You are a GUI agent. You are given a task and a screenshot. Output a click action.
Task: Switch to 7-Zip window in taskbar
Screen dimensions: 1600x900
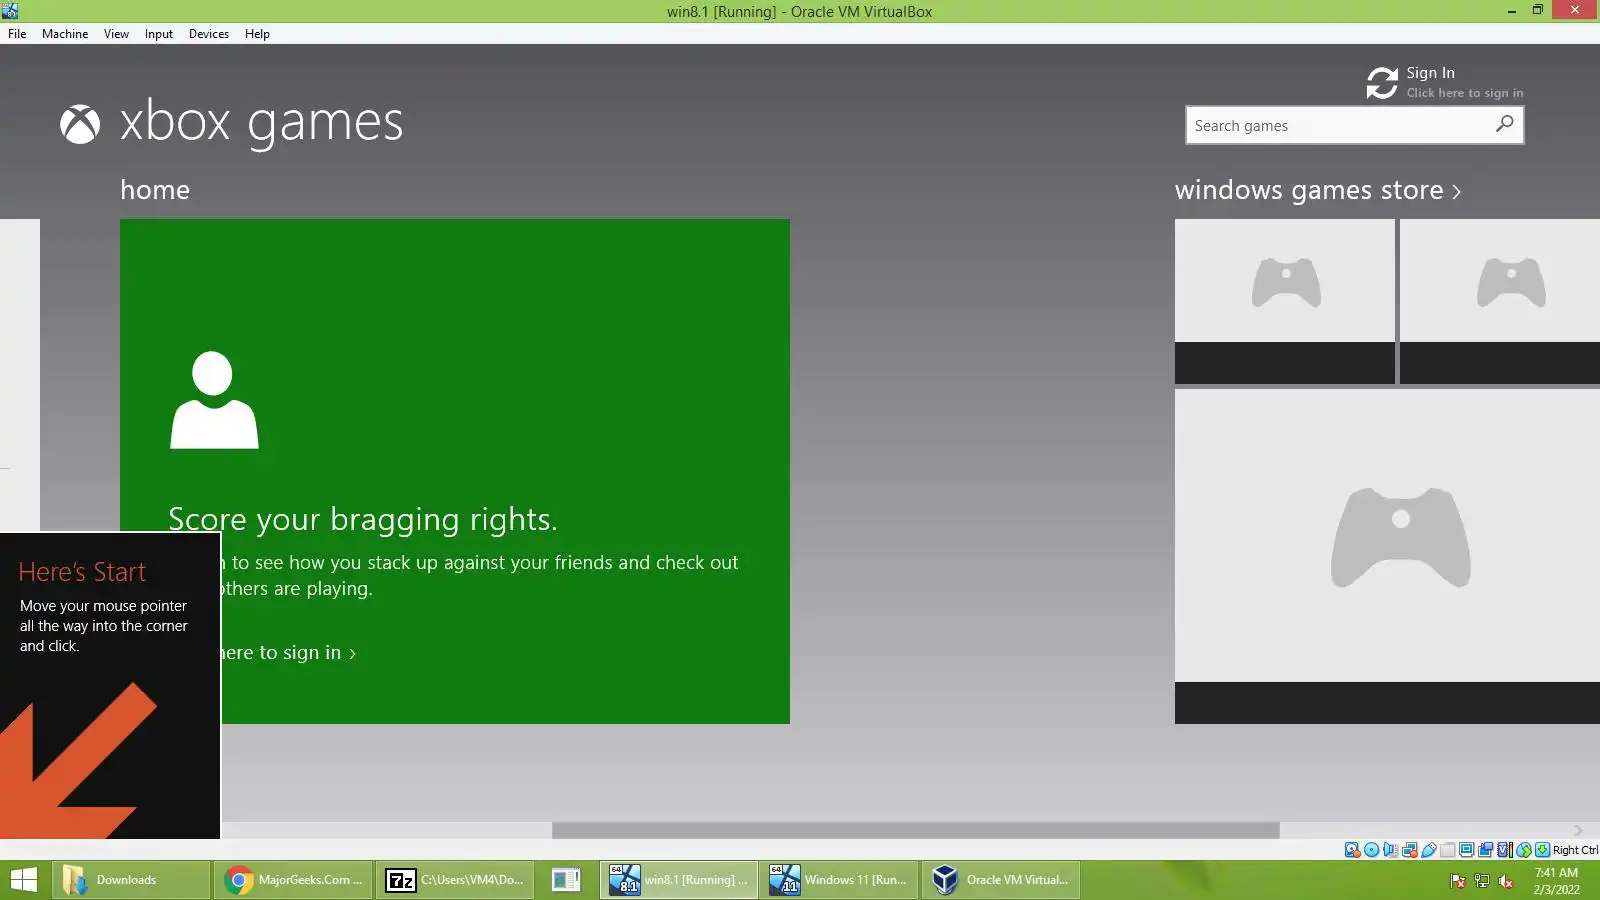[455, 880]
